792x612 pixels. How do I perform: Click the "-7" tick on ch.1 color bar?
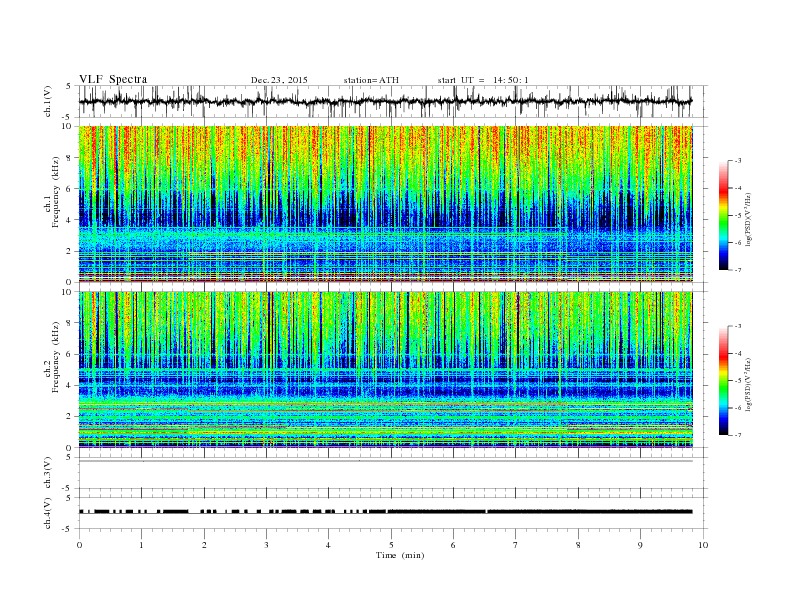(738, 270)
